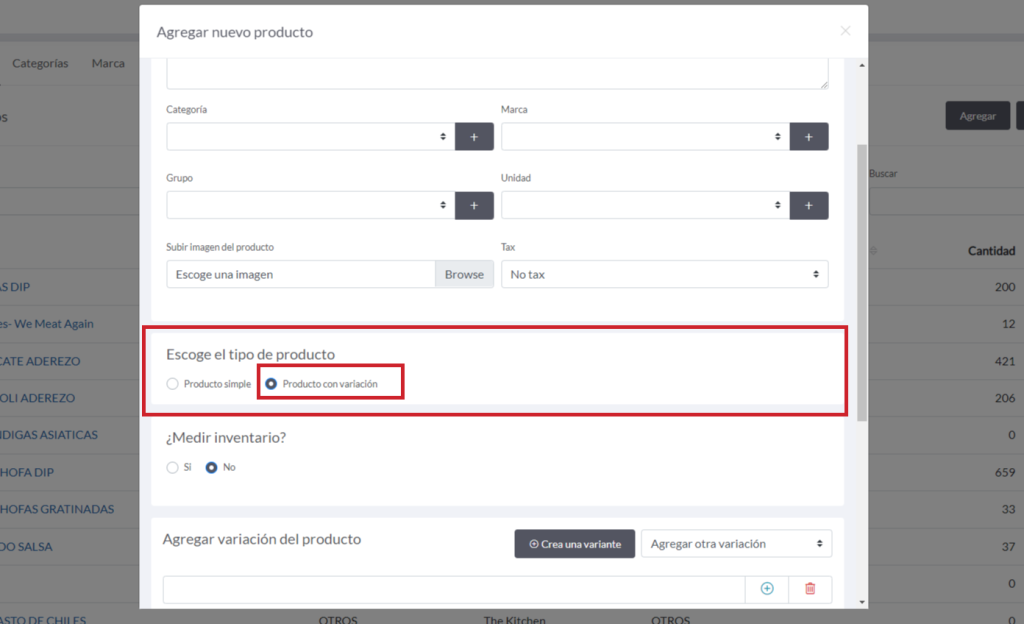Open the Agregar otra variación dropdown
The height and width of the screenshot is (624, 1024).
(735, 544)
